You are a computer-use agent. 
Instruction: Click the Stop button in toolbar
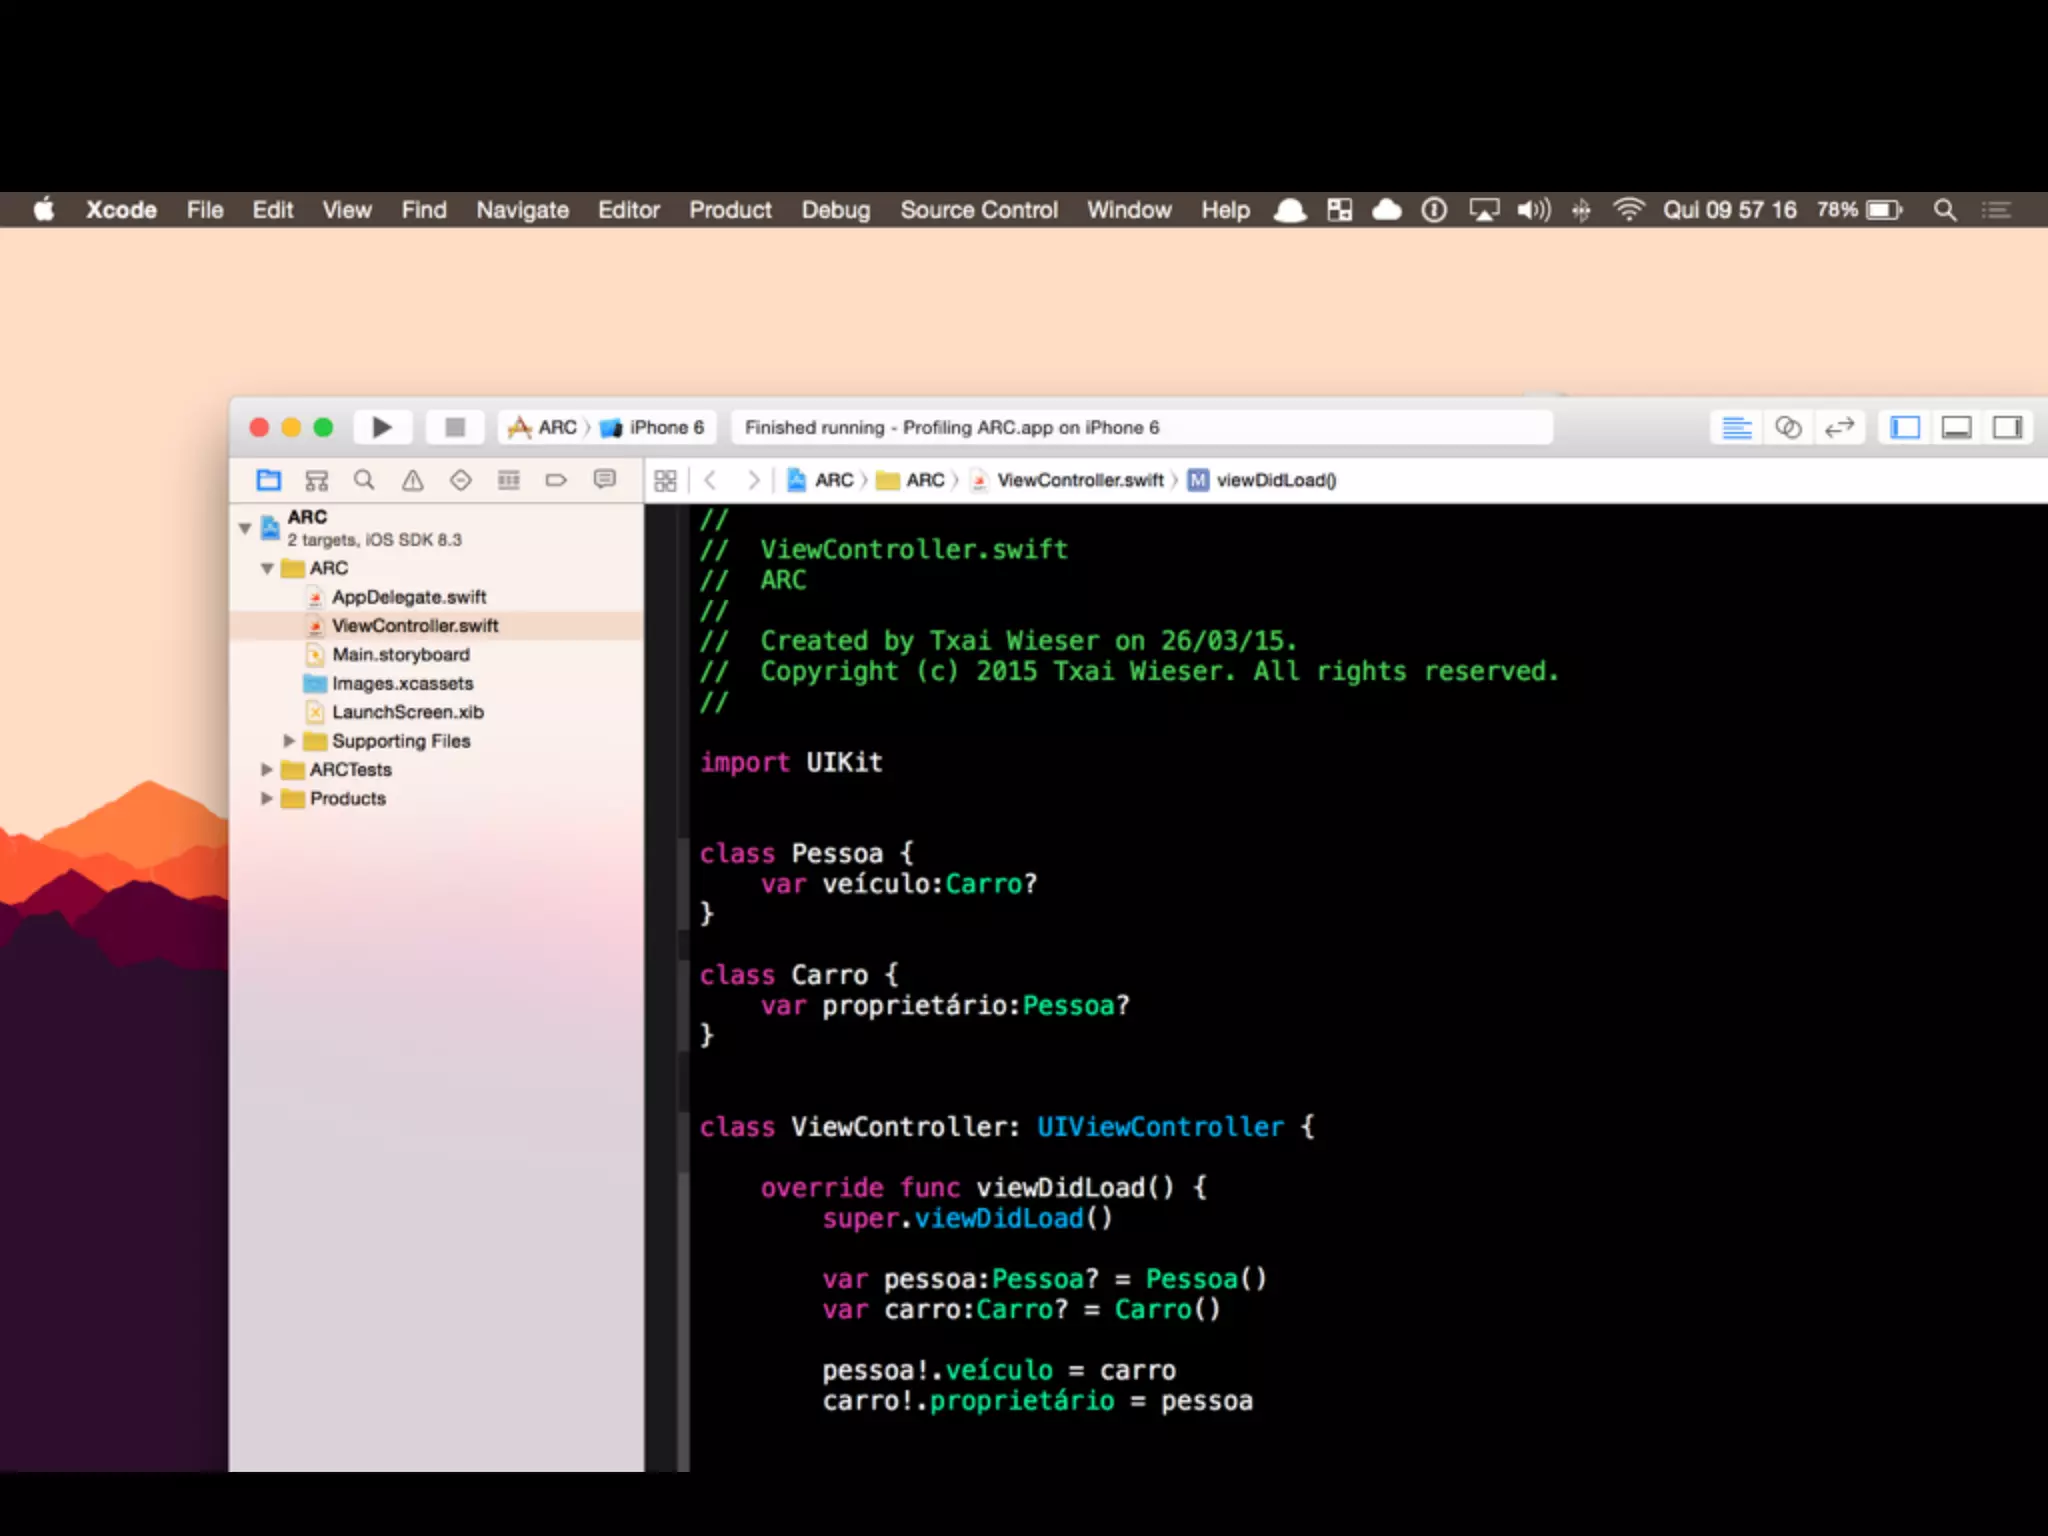point(455,428)
